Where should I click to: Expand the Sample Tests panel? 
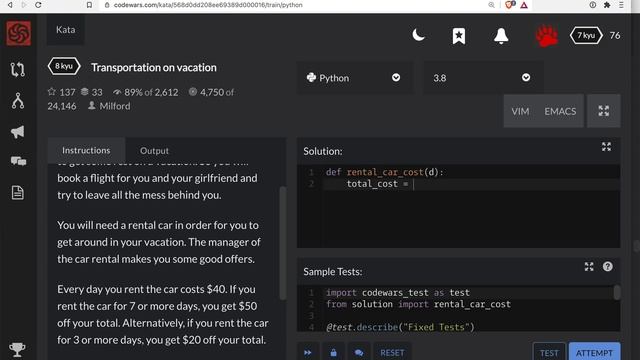[x=589, y=267]
